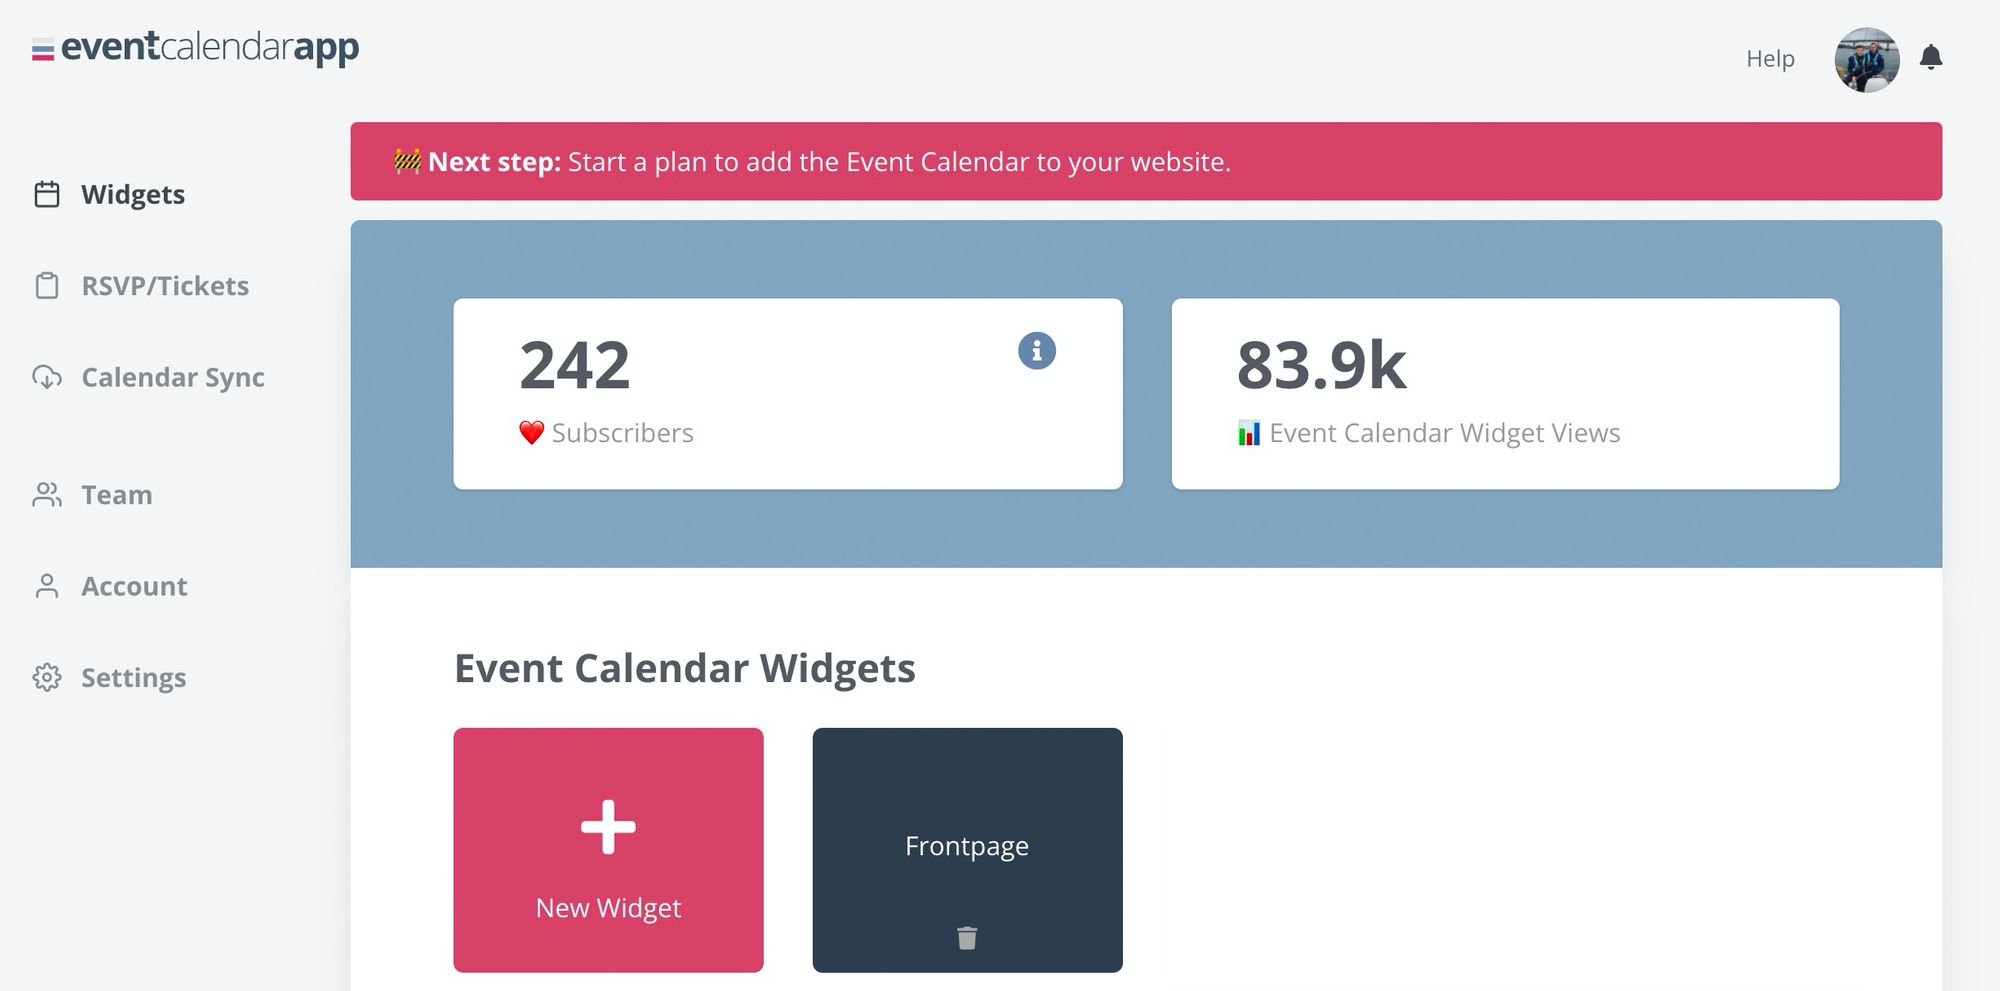
Task: Click the RSVP/Tickets clipboard icon
Action: pos(47,286)
